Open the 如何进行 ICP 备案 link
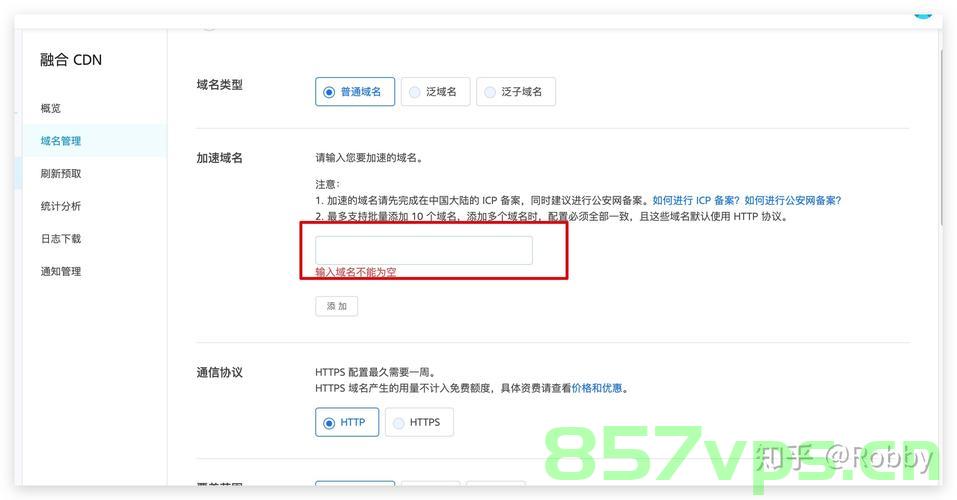 [x=696, y=200]
